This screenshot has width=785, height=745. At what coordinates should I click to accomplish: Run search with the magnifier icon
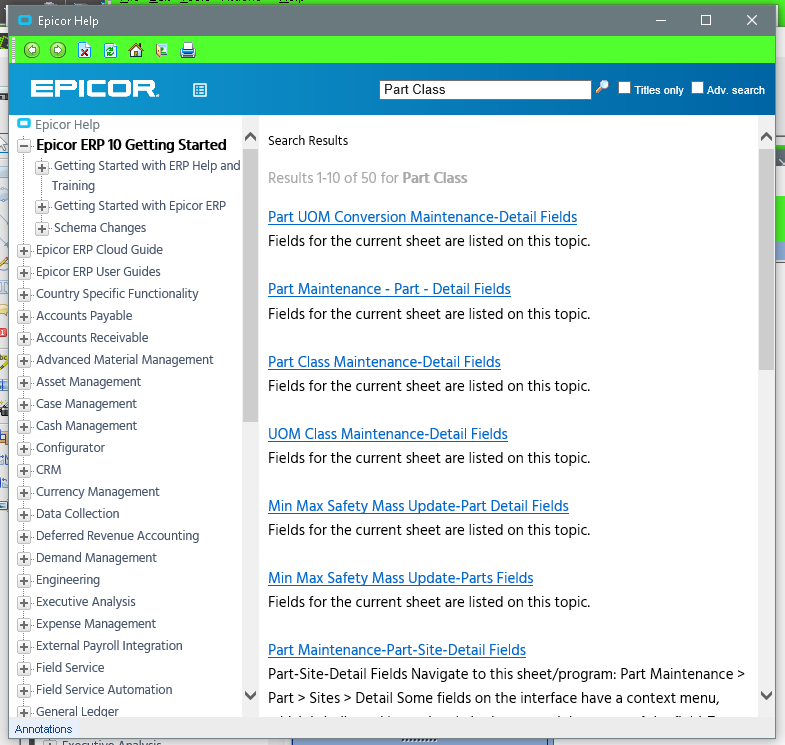pos(602,88)
